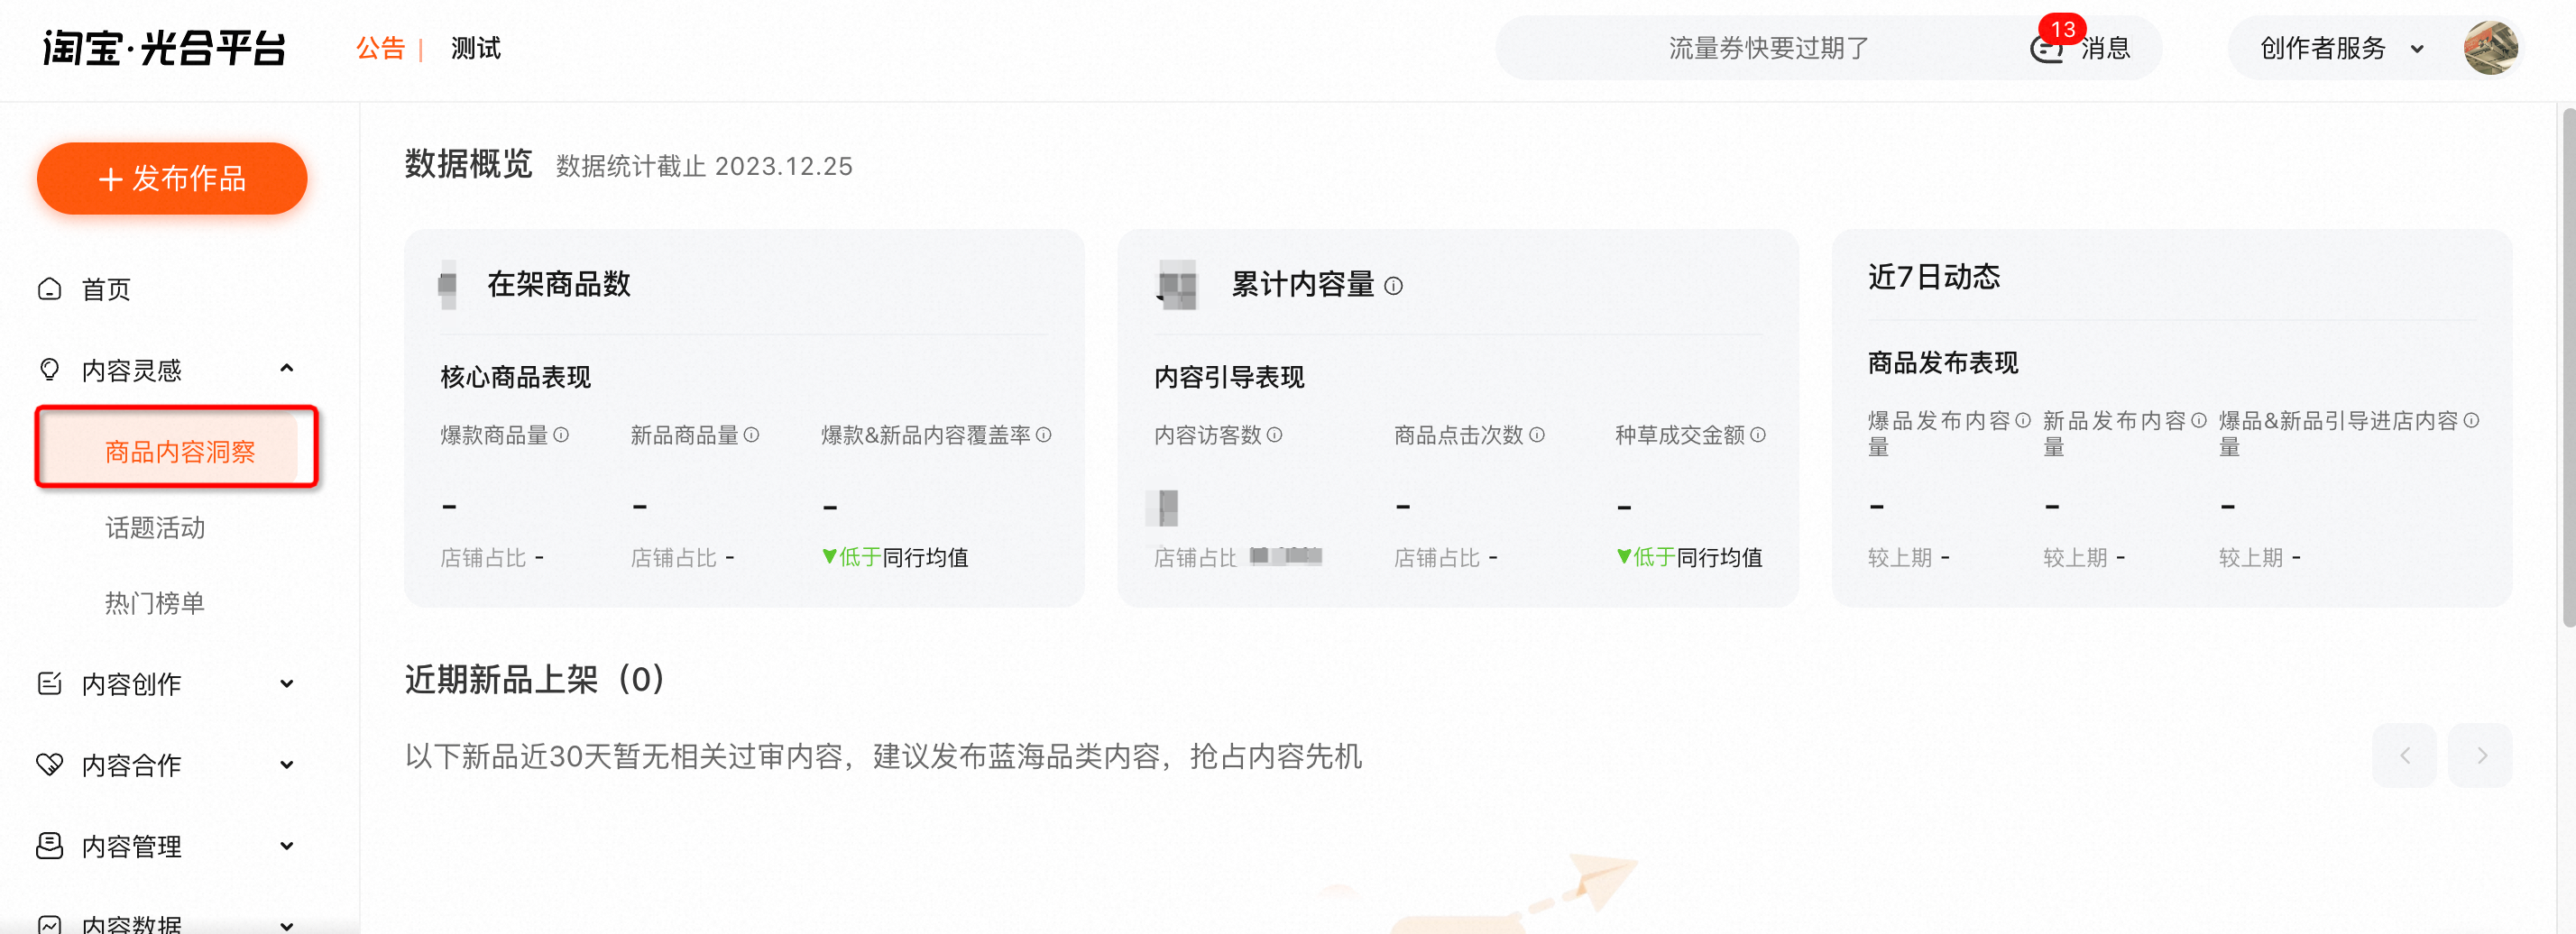Viewport: 2576px width, 934px height.
Task: Click info icon next to 累计内容量
Action: pos(1393,286)
